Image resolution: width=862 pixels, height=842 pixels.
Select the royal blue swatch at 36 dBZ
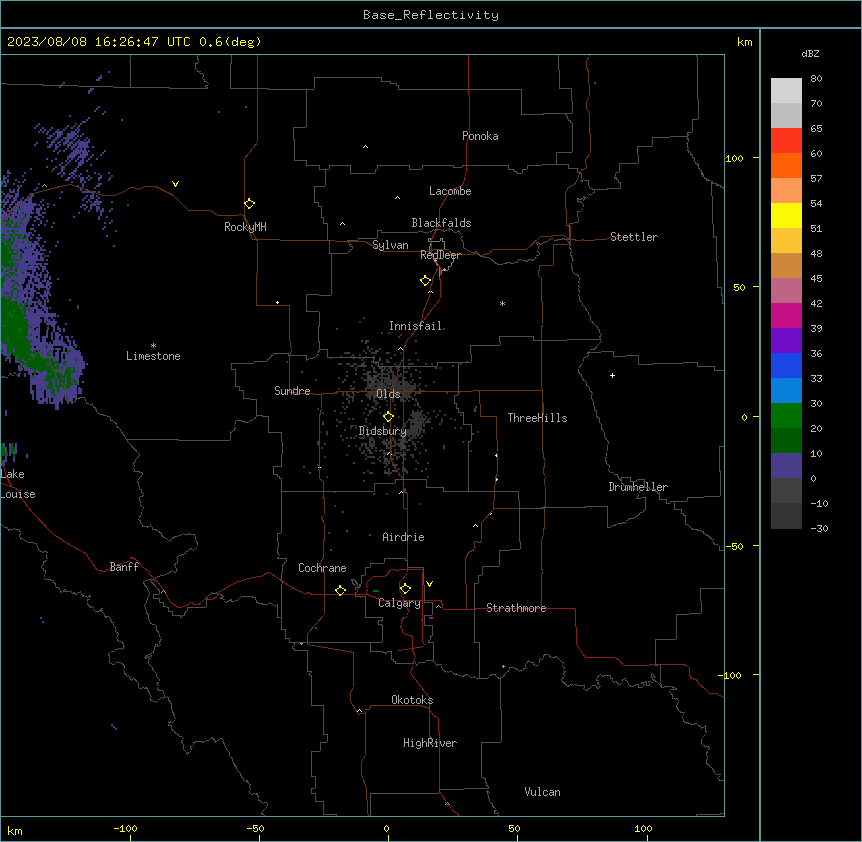tap(786, 365)
